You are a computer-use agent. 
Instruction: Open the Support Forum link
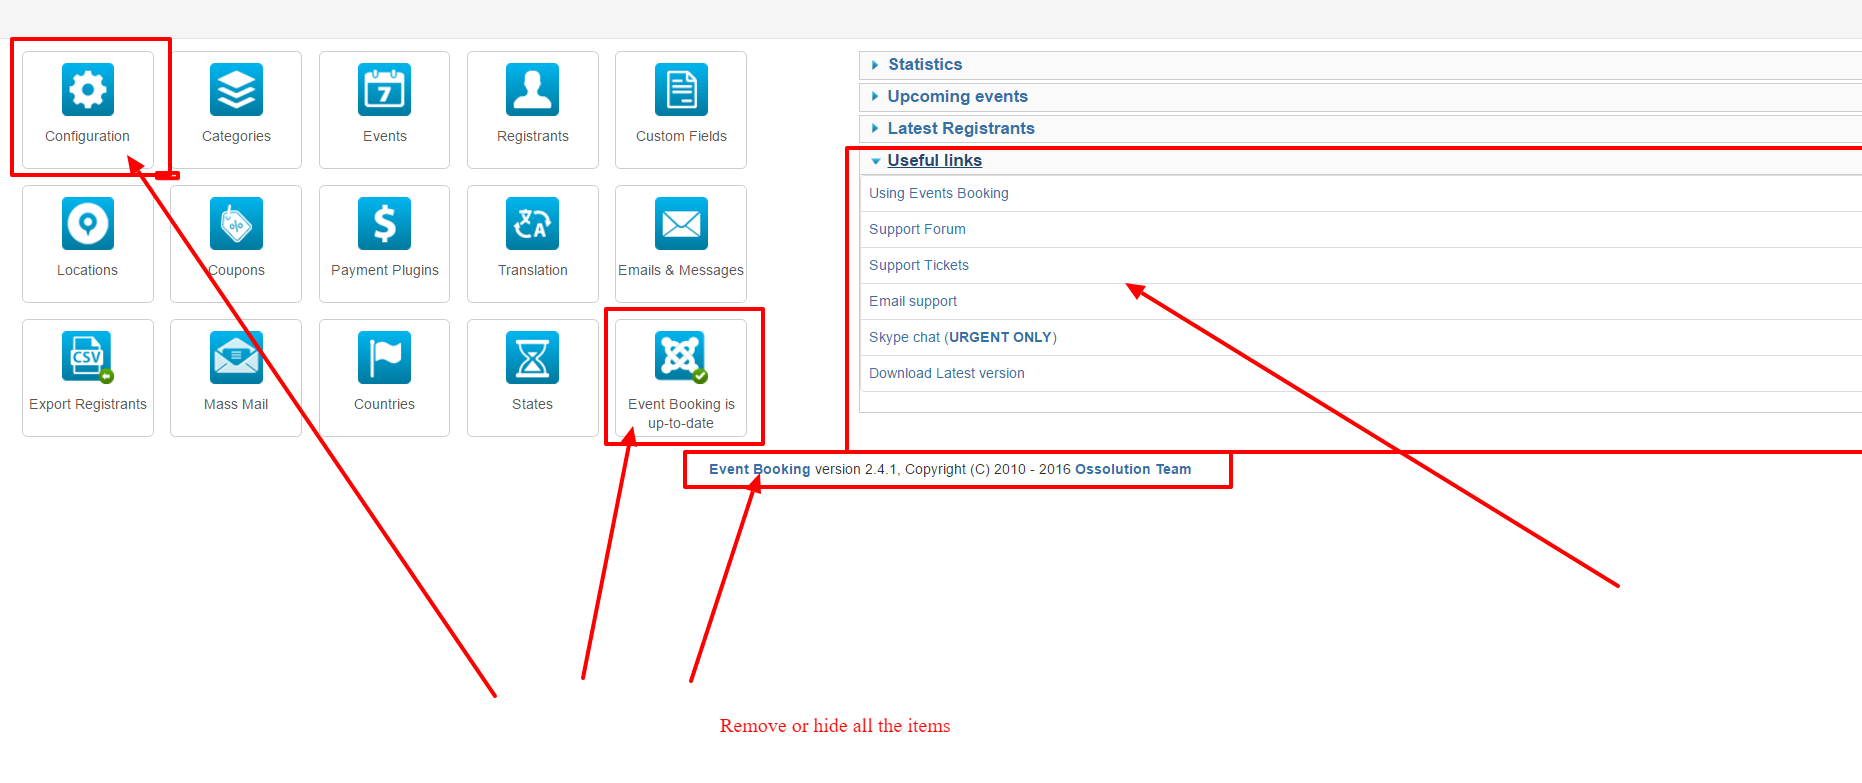(917, 230)
